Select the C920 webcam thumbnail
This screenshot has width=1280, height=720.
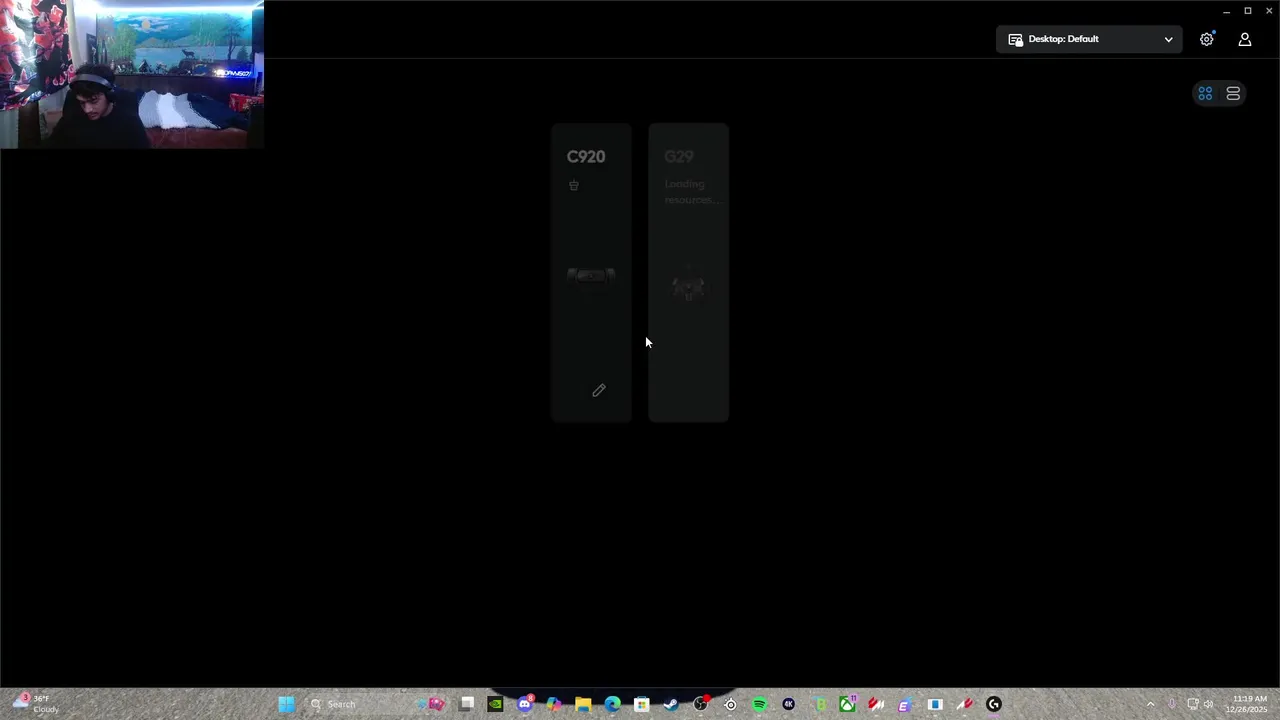click(x=591, y=276)
